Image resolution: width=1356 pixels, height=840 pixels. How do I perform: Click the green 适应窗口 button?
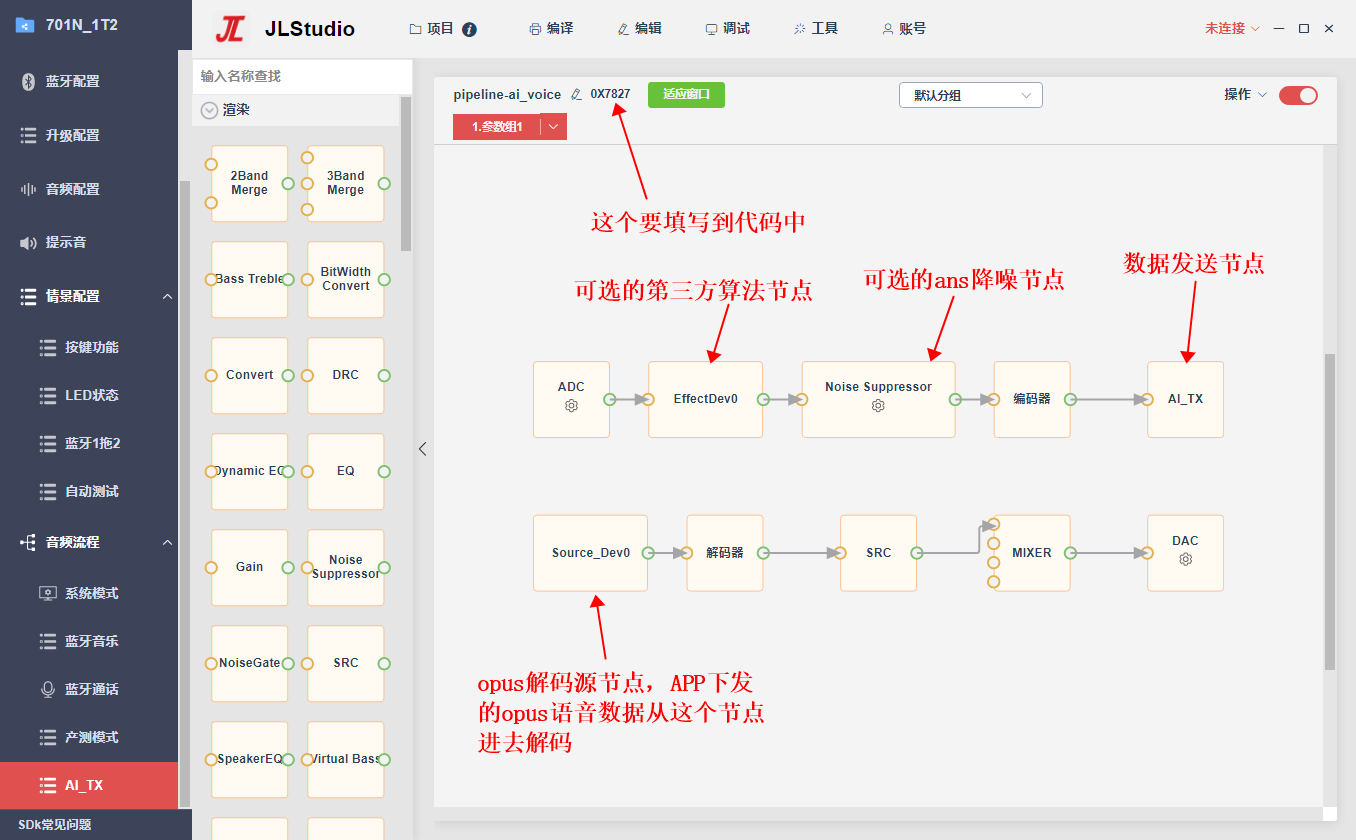tap(686, 95)
